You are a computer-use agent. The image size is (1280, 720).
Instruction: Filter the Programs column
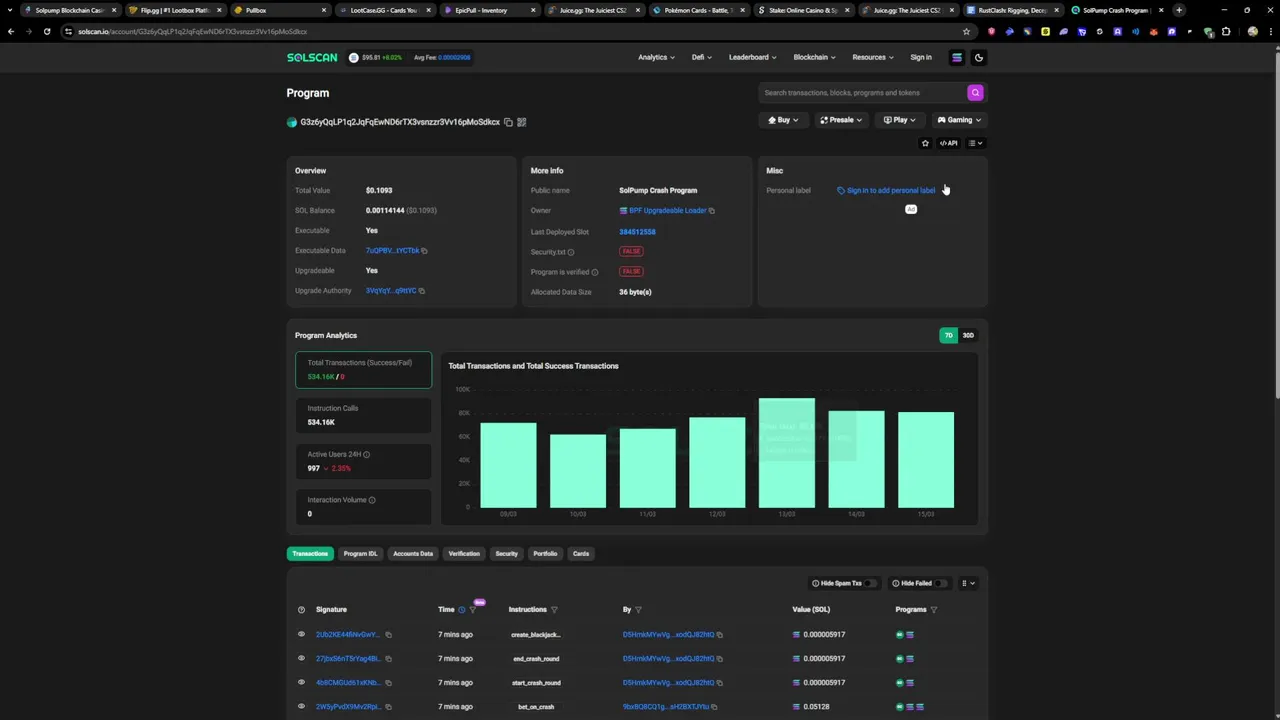click(934, 610)
